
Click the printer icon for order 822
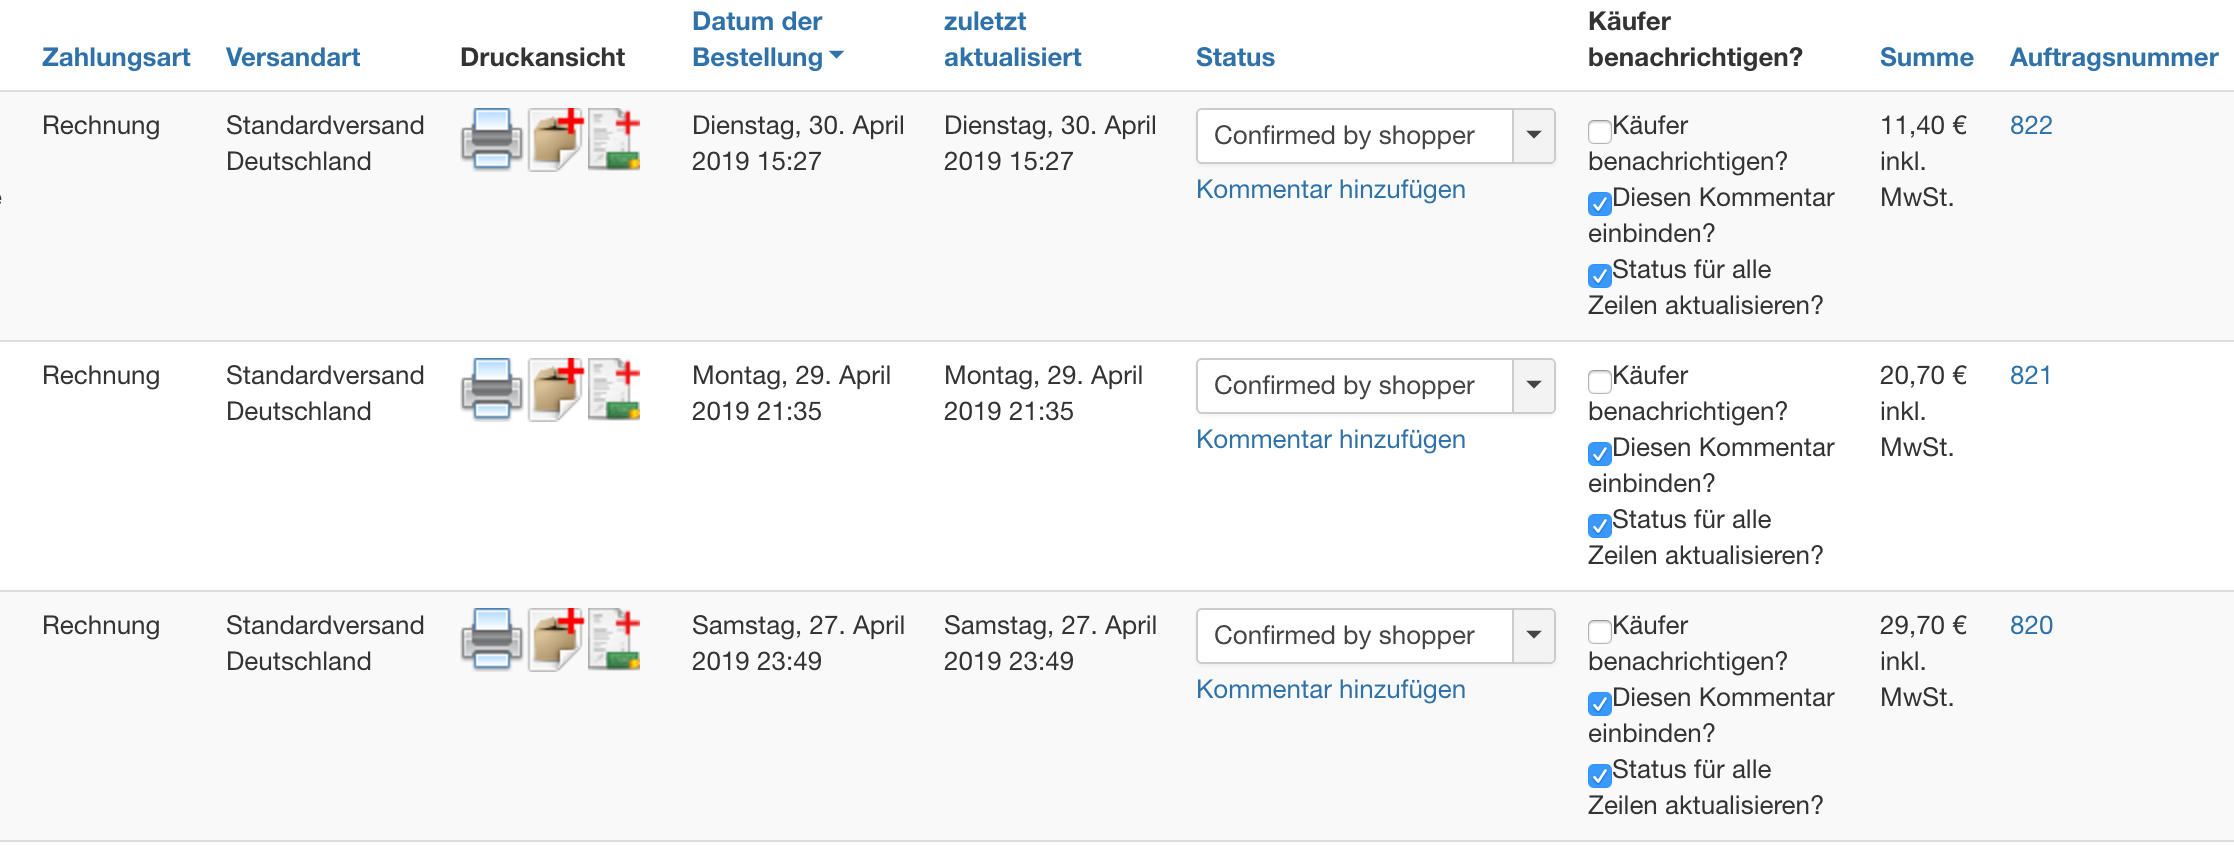point(491,139)
